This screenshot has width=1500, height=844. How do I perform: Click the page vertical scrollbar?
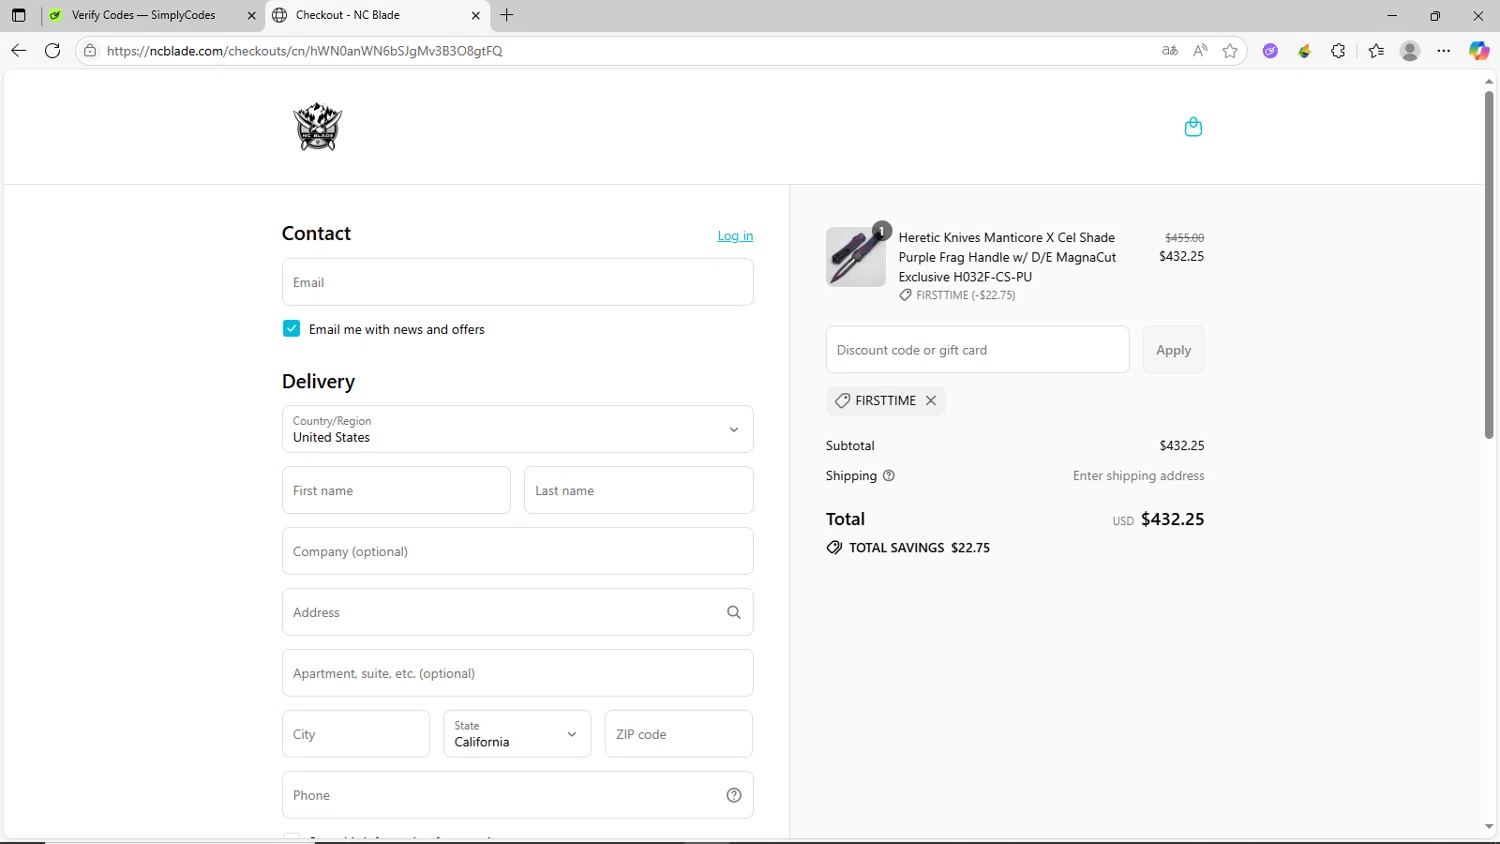(x=1489, y=265)
